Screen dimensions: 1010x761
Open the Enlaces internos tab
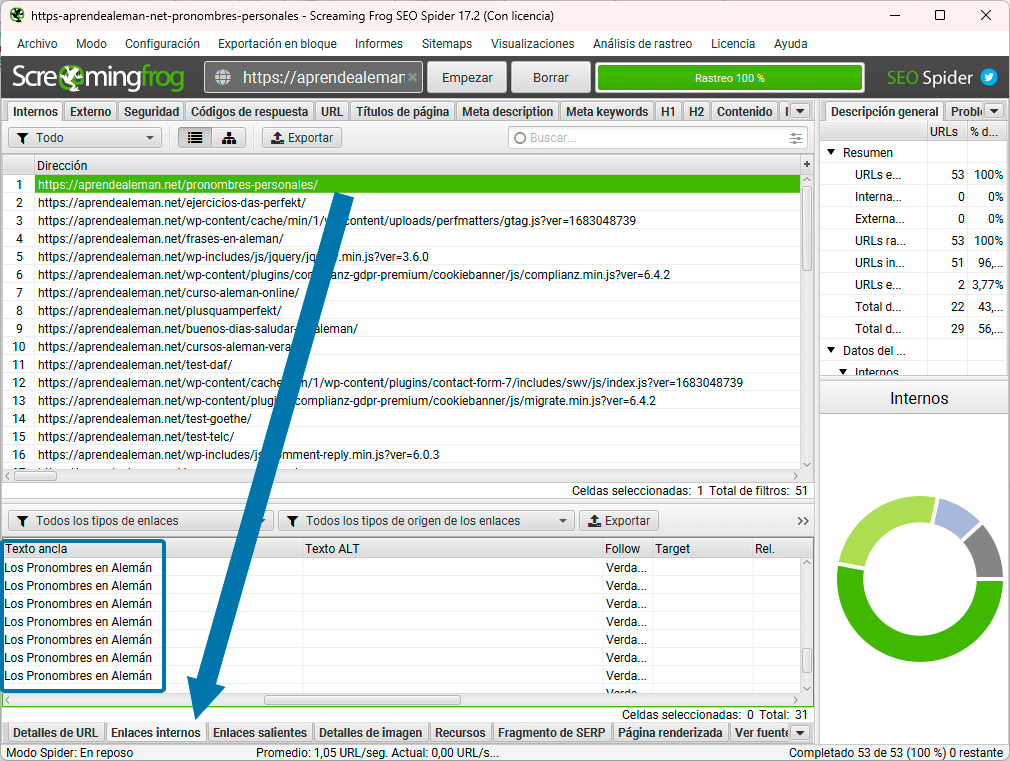coord(156,733)
